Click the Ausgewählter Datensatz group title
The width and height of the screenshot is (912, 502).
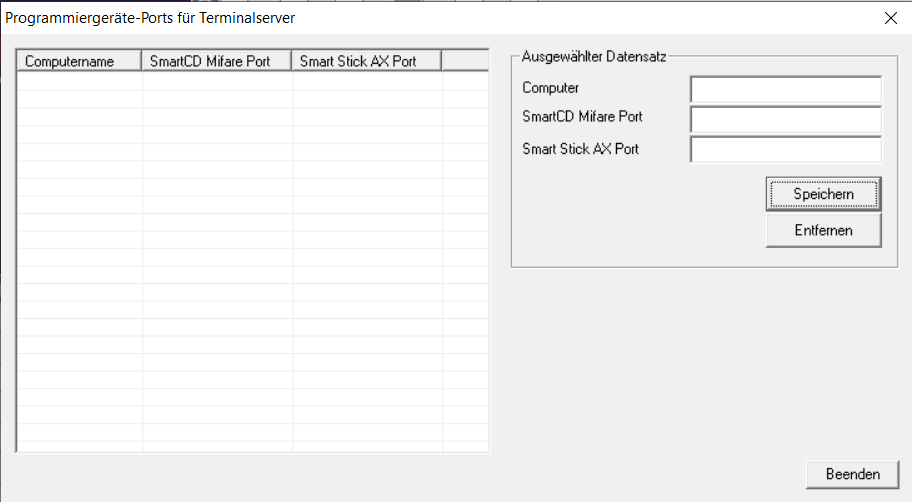point(594,57)
